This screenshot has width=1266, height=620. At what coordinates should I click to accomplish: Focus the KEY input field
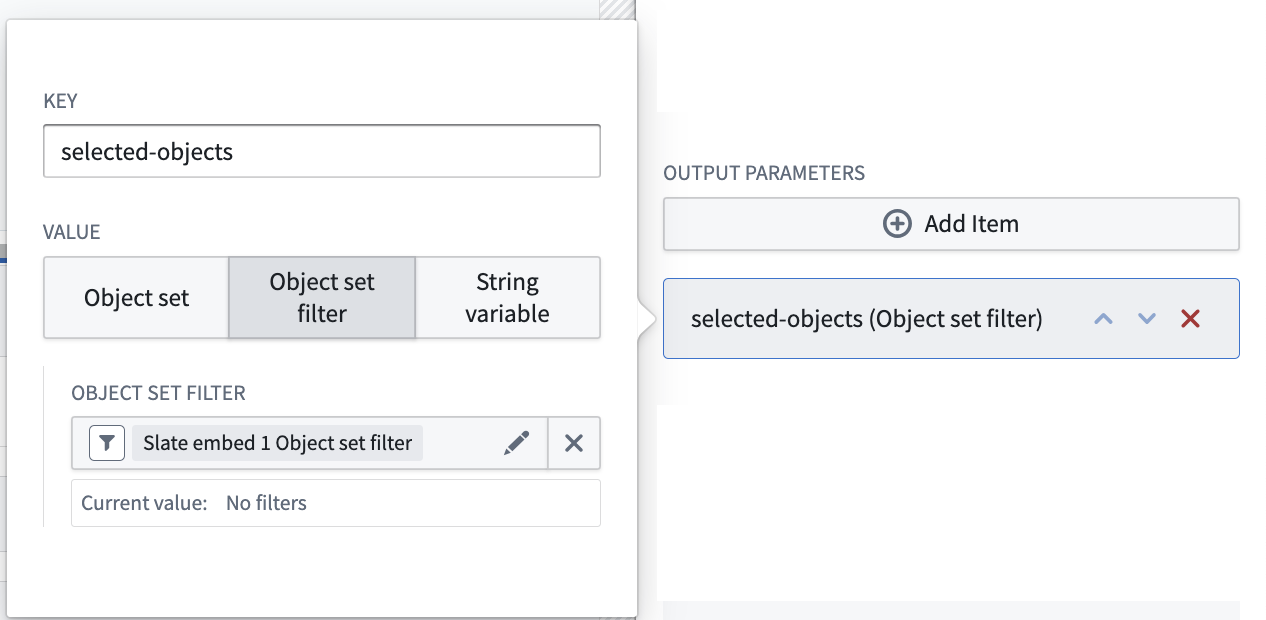(x=322, y=151)
